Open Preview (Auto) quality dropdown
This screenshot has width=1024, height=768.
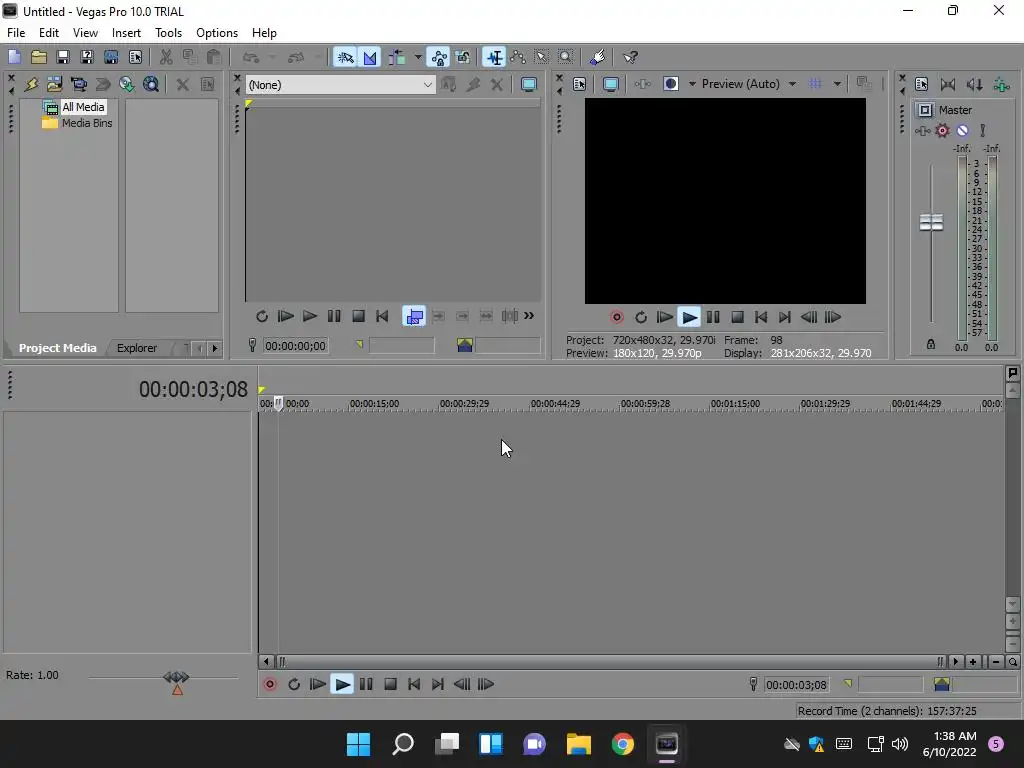792,84
